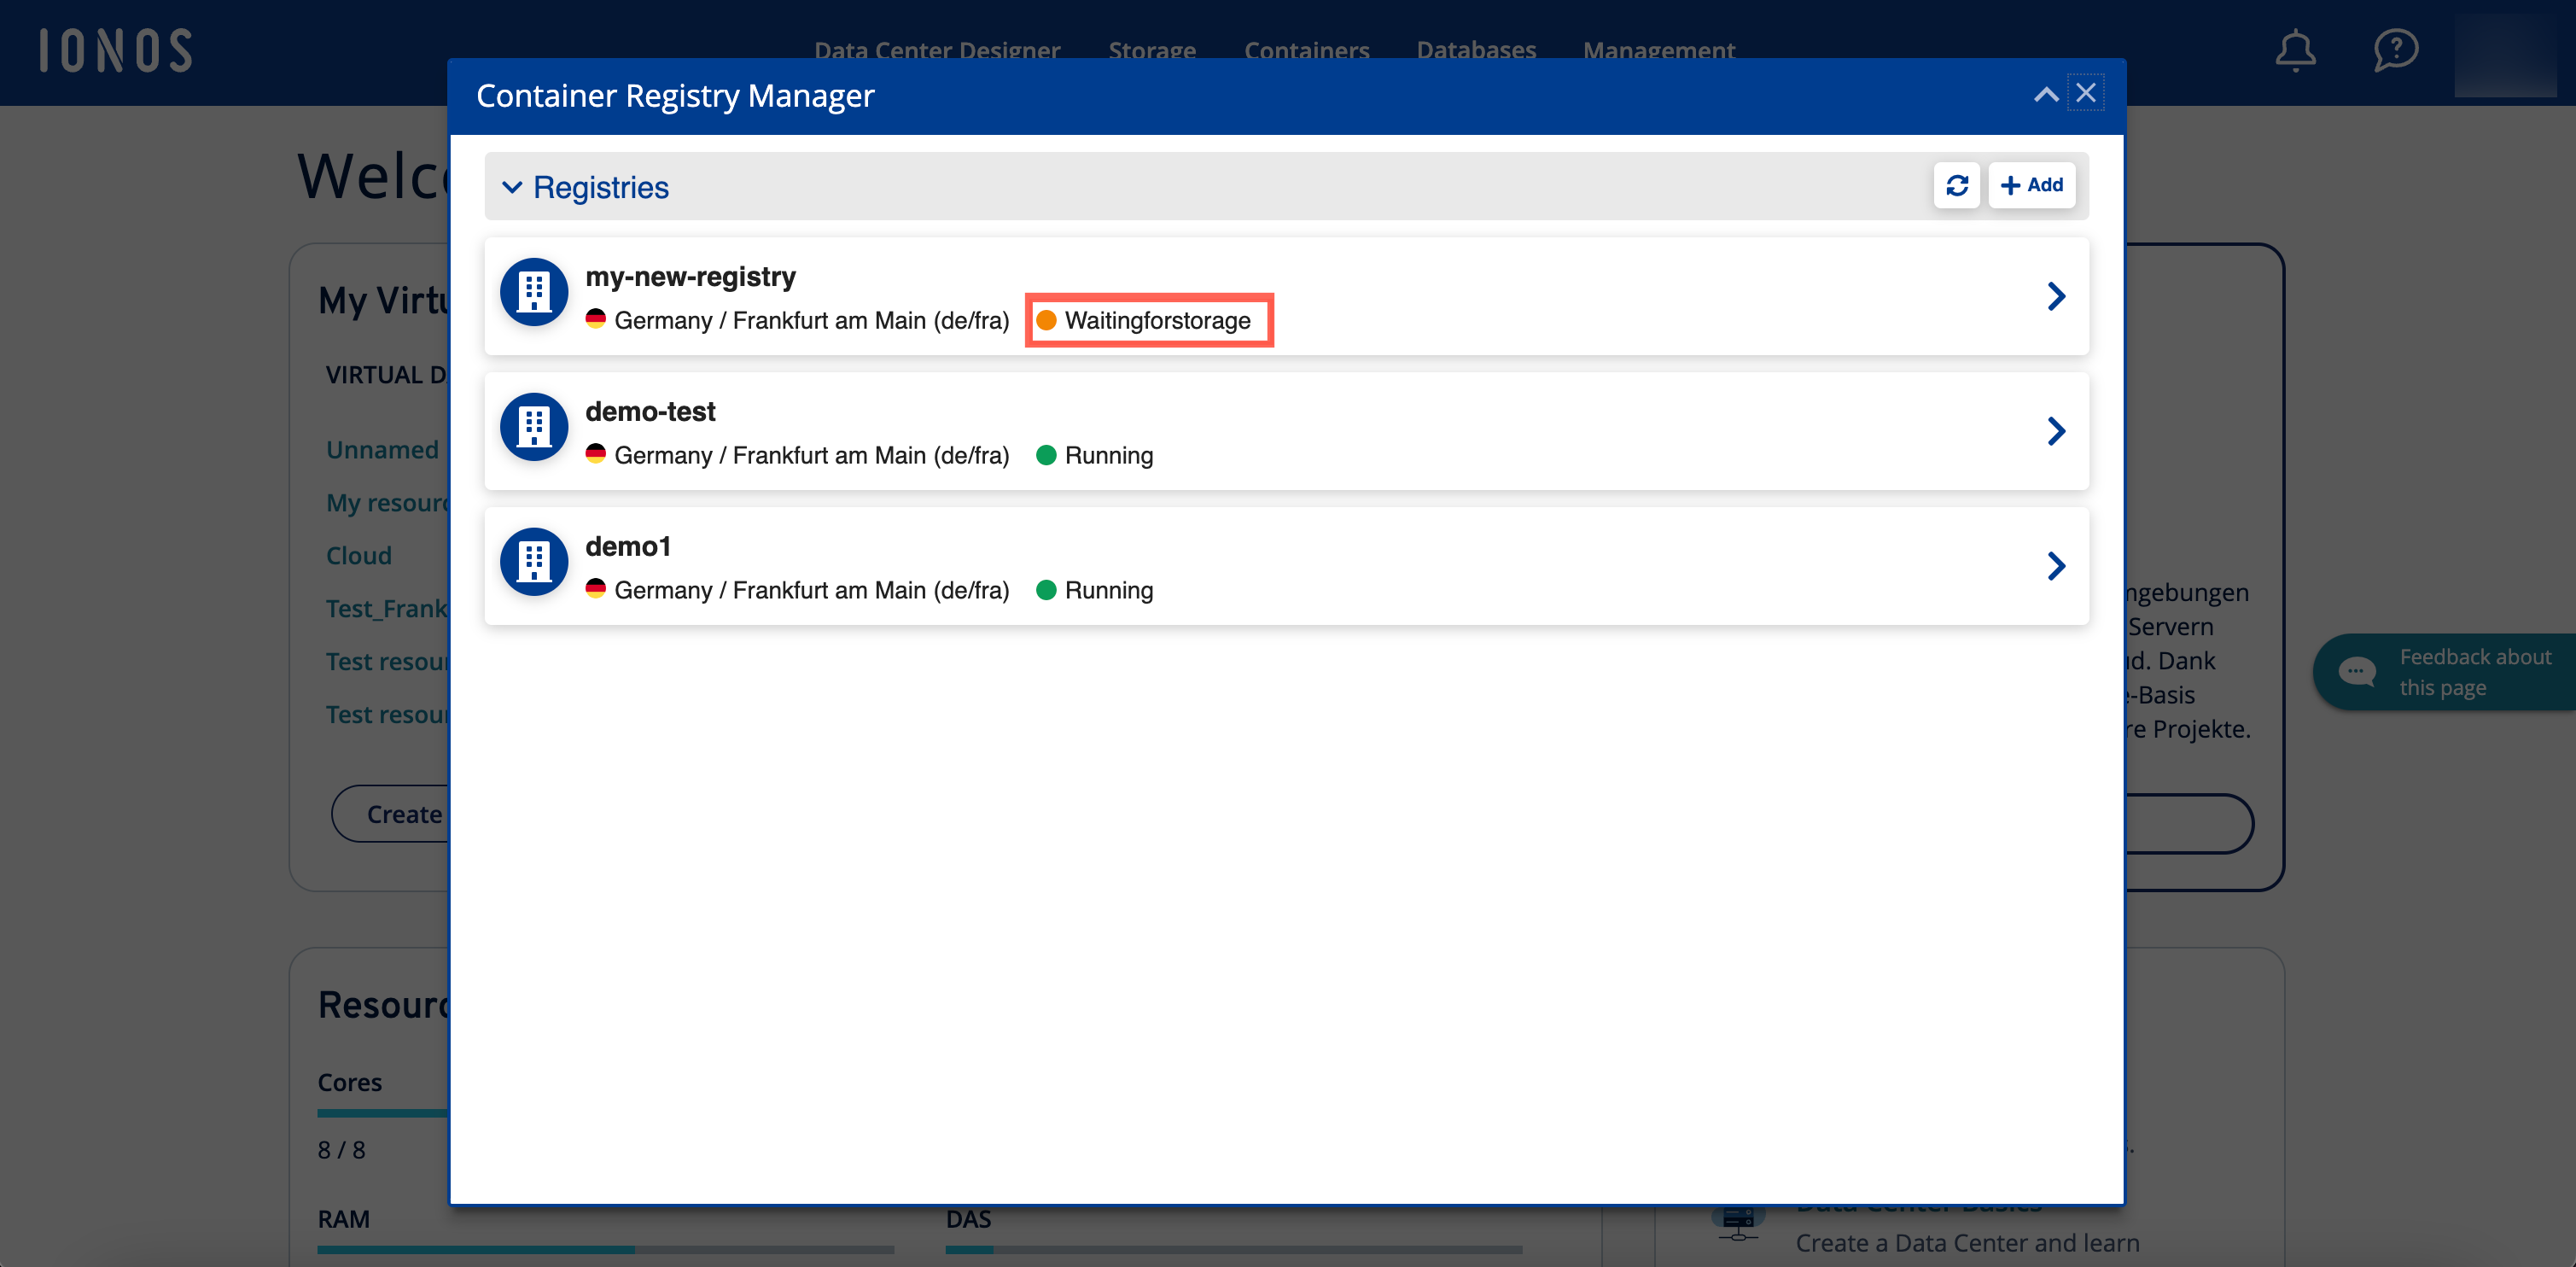Viewport: 2576px width, 1267px height.
Task: Select the my-new-registry name
Action: click(690, 277)
